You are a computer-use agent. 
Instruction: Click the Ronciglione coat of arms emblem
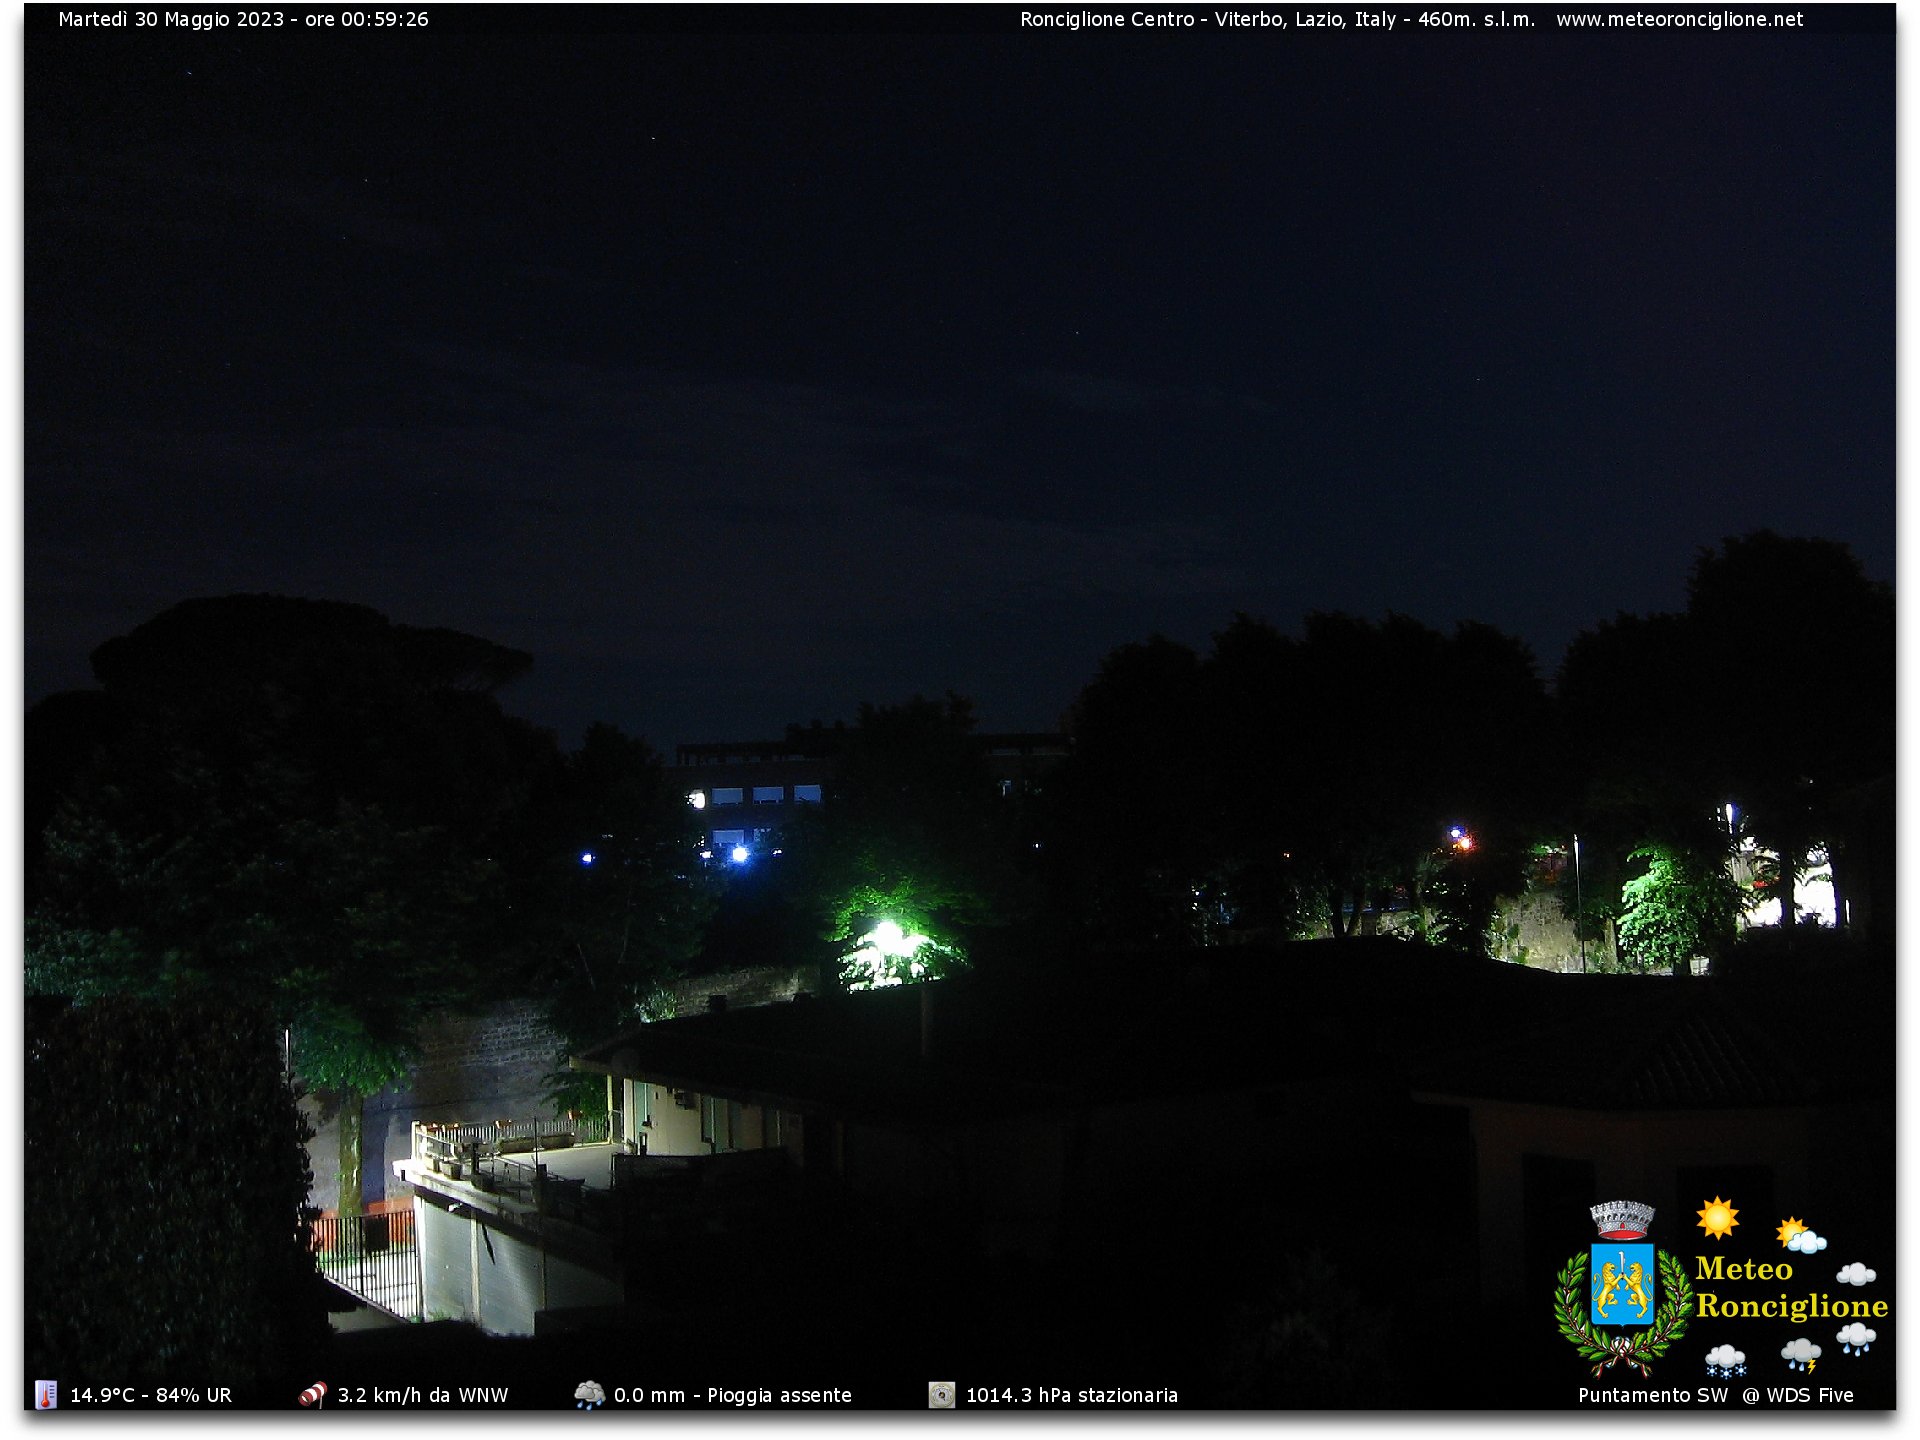point(1622,1288)
